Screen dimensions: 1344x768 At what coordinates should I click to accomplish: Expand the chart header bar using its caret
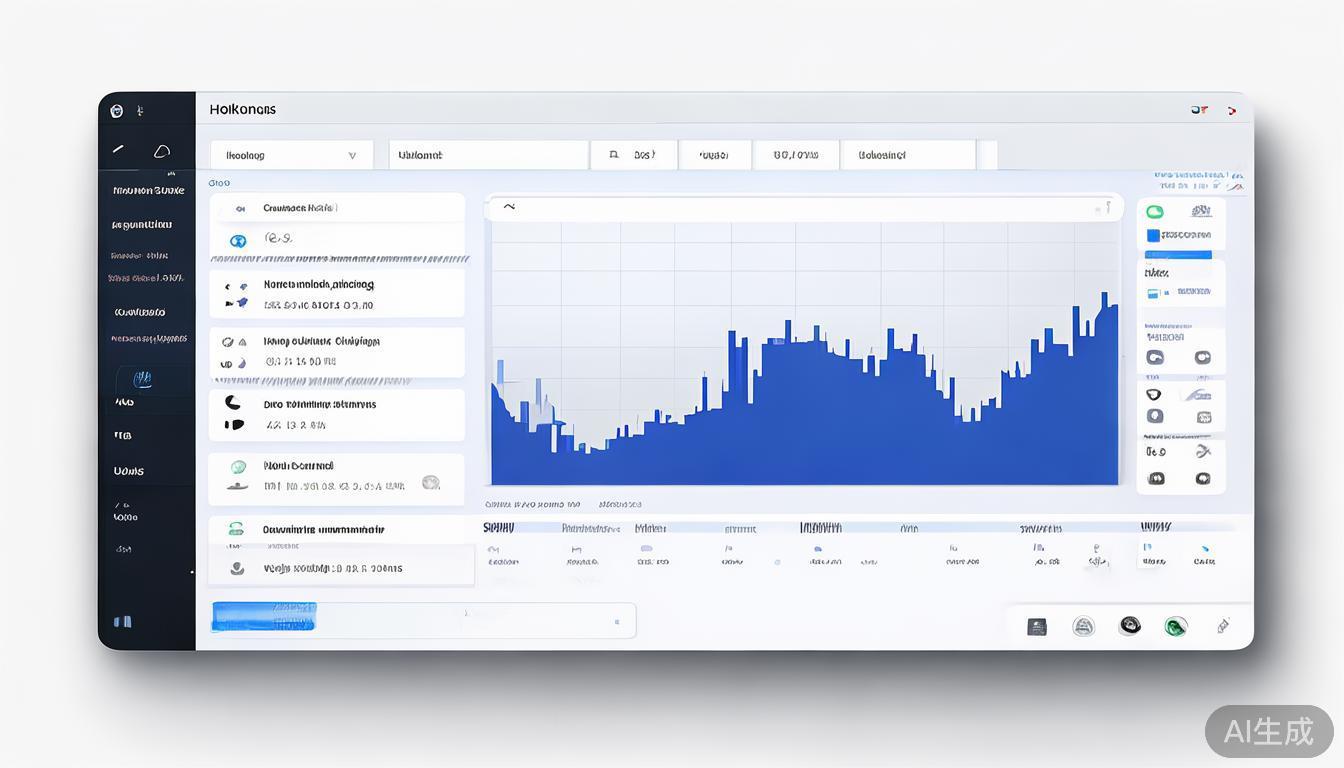[509, 207]
